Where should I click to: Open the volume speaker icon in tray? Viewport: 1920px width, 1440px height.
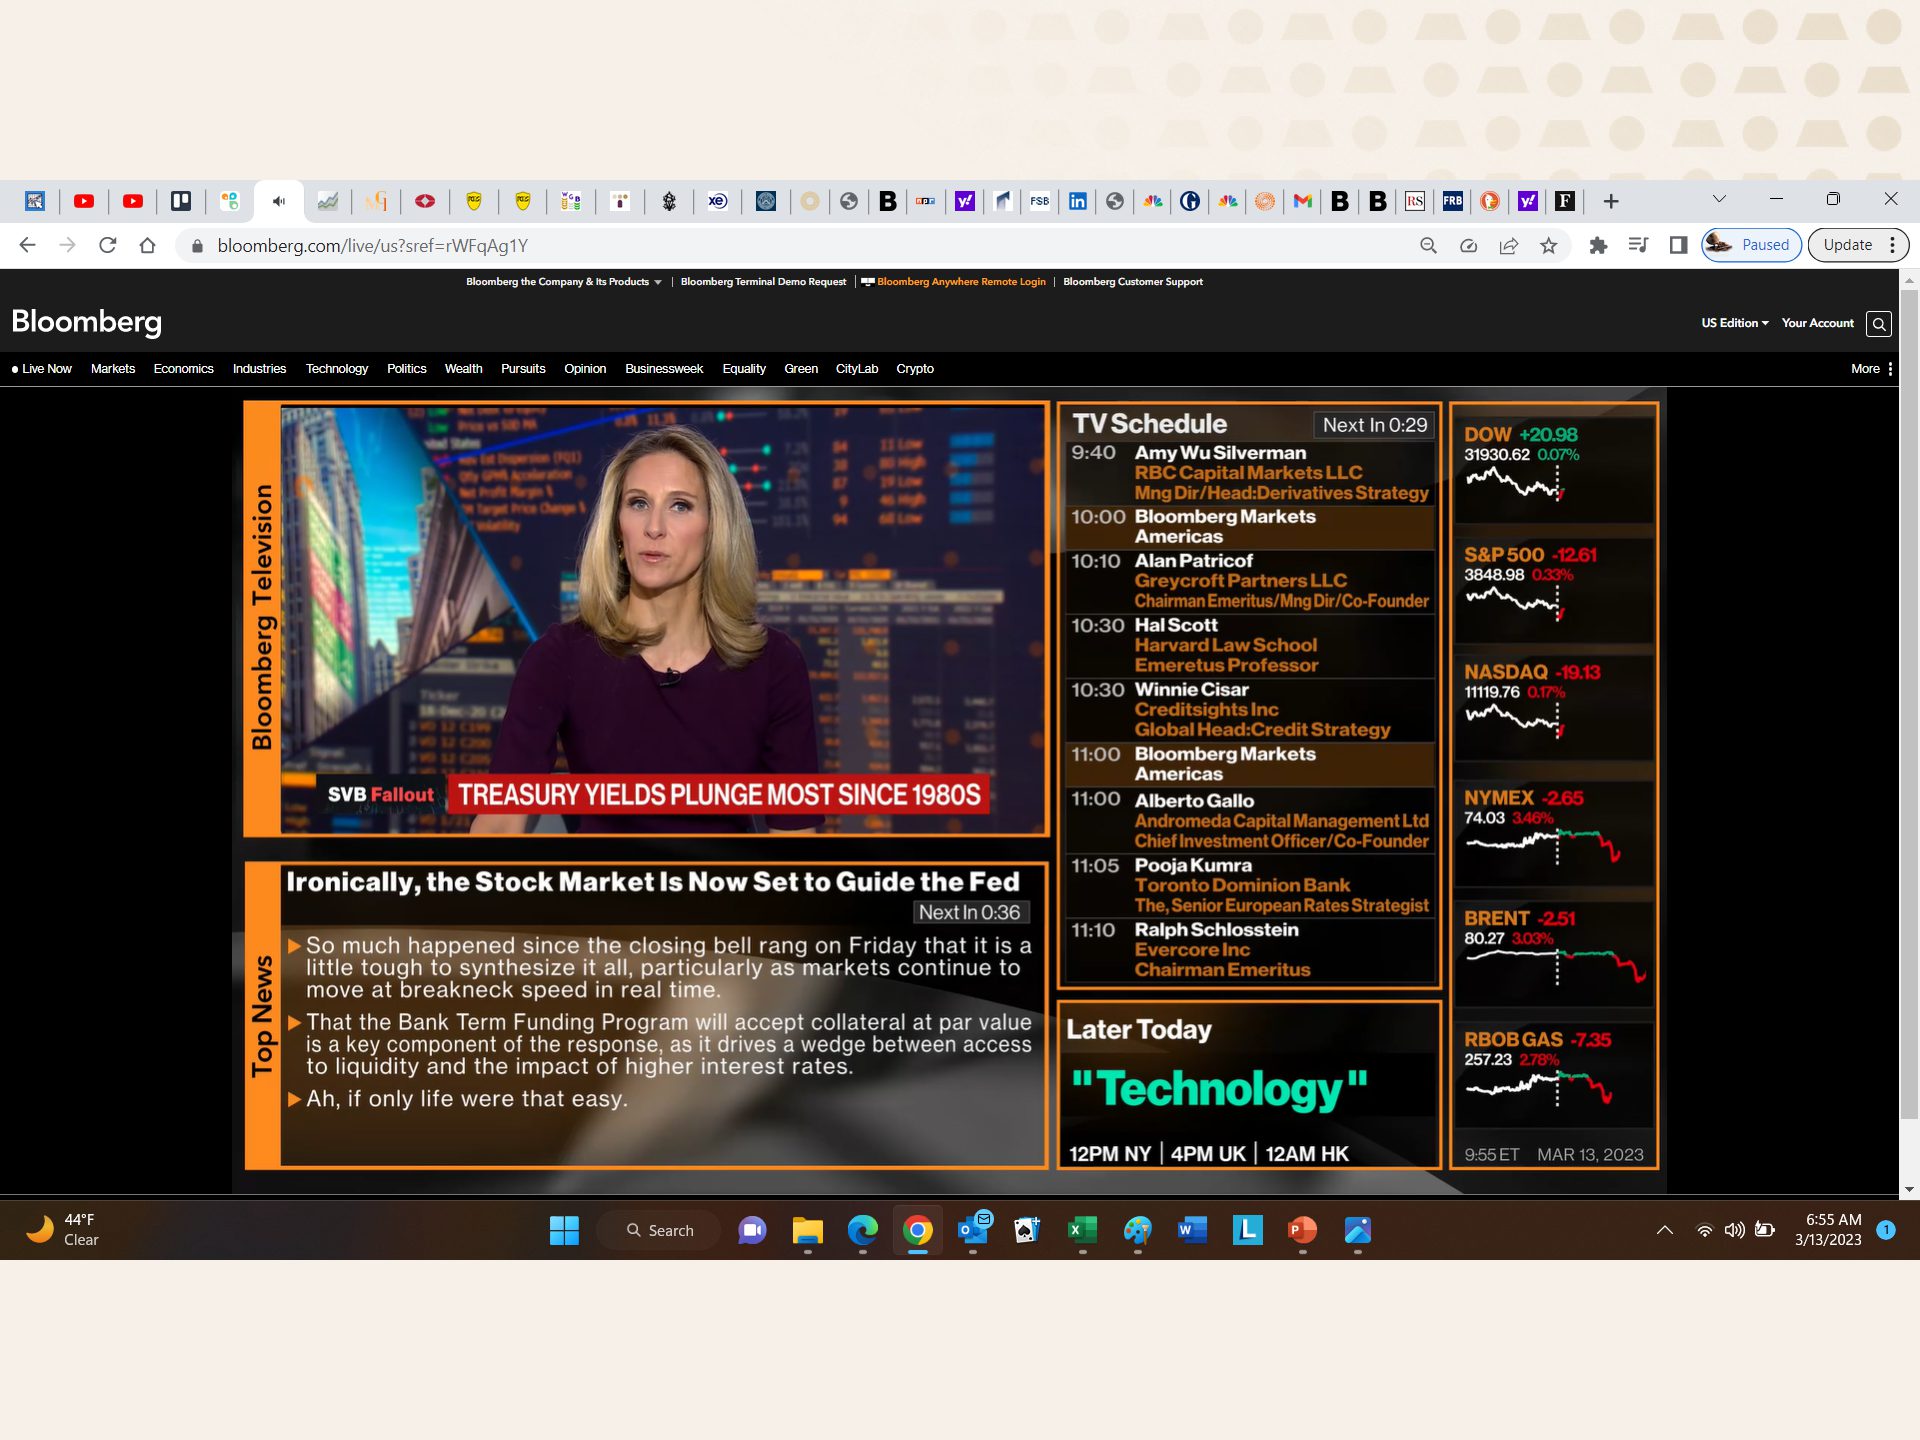pyautogui.click(x=1734, y=1230)
